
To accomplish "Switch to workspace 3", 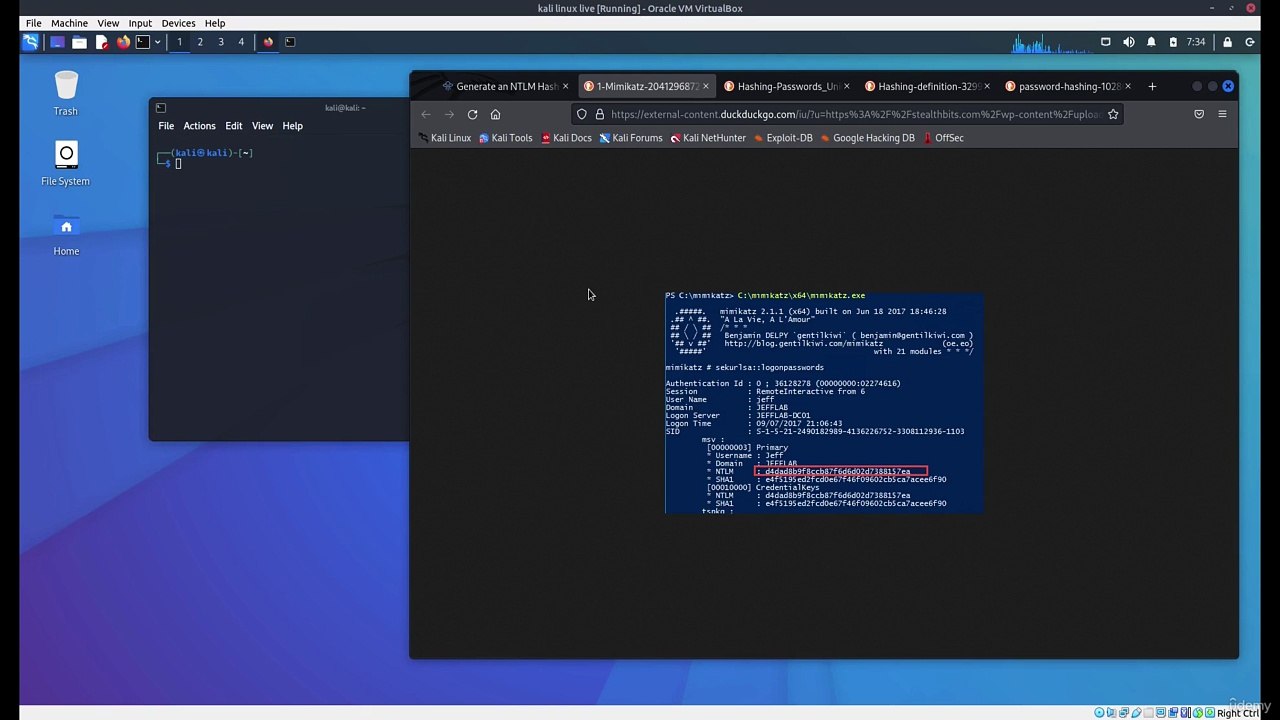I will pos(221,42).
